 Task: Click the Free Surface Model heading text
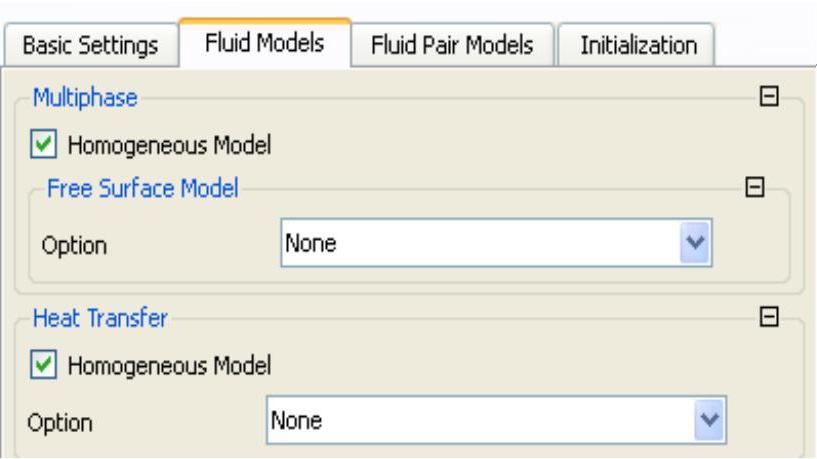(x=143, y=188)
